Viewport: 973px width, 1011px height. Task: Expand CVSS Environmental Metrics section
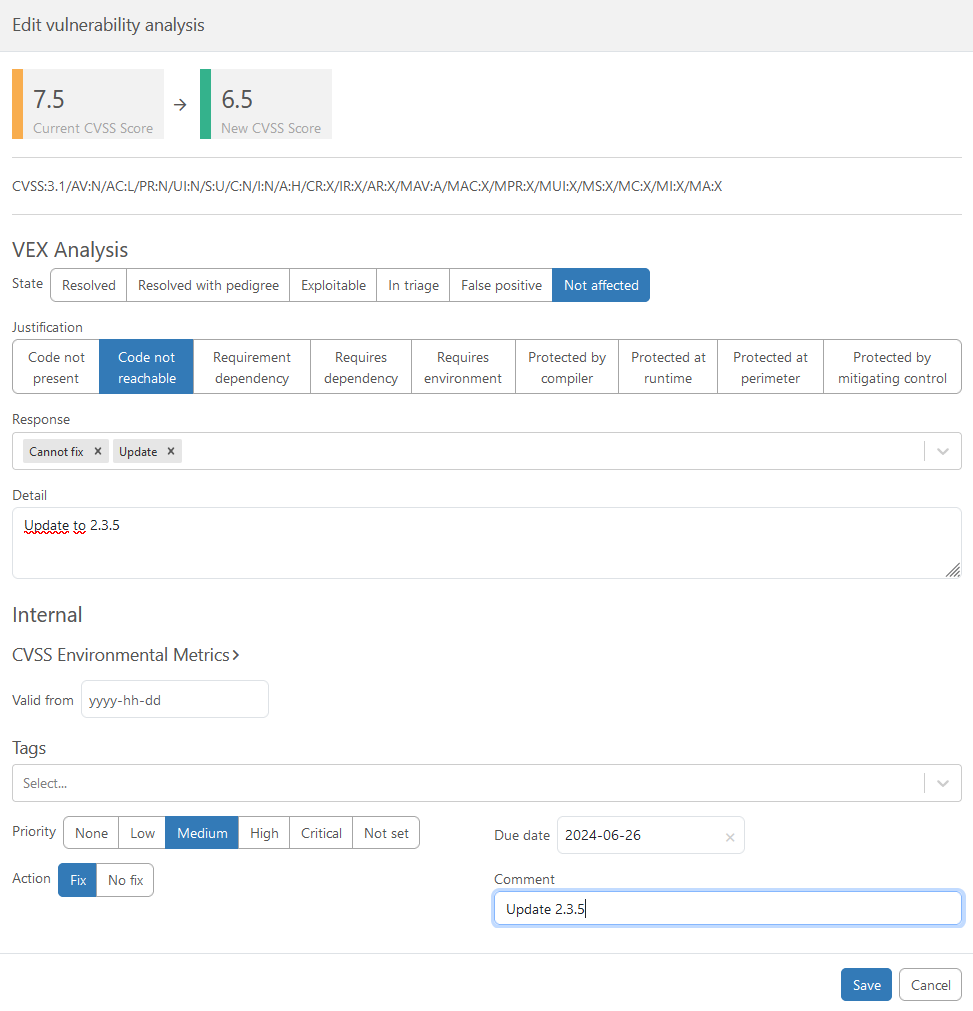click(126, 655)
